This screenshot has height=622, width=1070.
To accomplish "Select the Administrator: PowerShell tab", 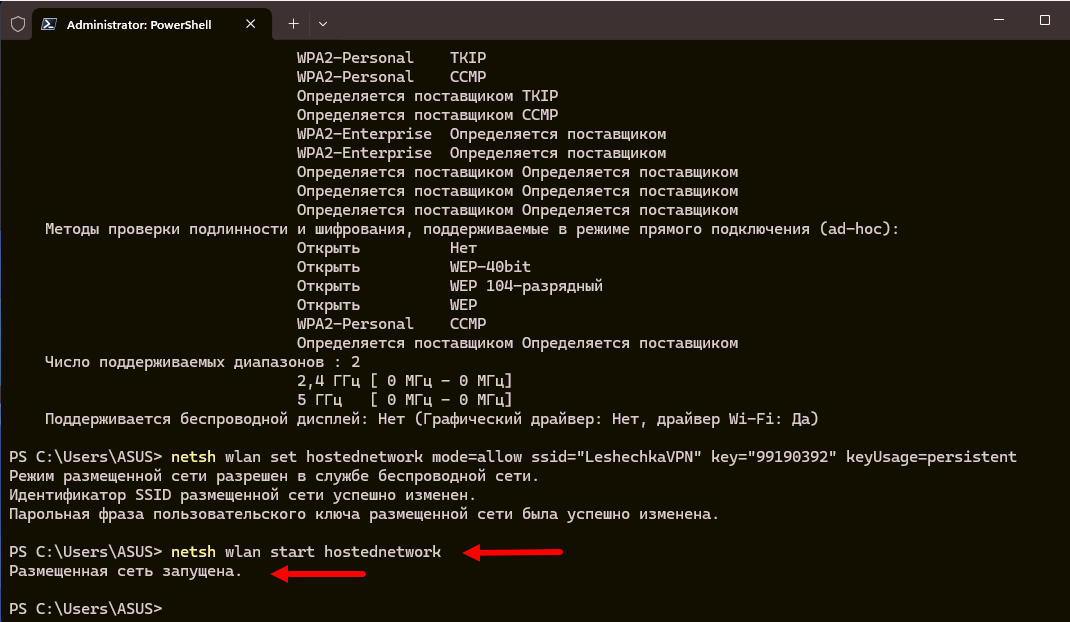I will (139, 25).
